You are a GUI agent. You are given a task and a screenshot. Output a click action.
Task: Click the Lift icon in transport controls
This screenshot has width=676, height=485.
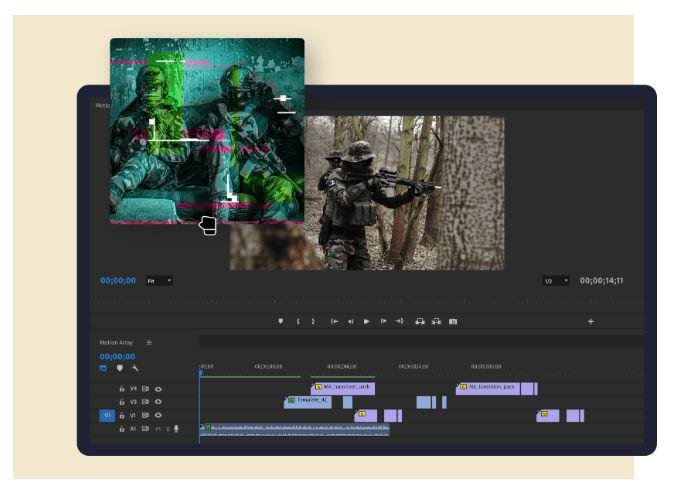click(x=420, y=321)
